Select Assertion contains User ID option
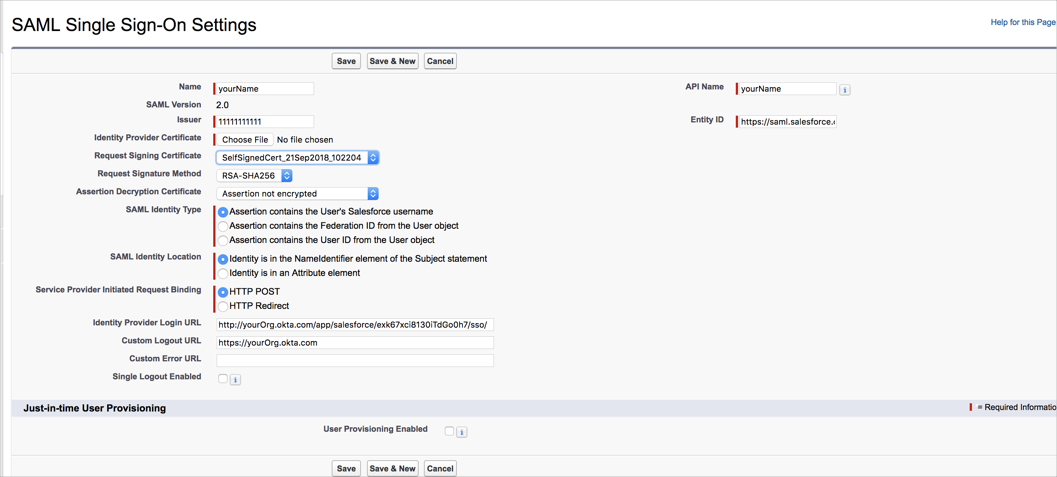 pyautogui.click(x=224, y=240)
